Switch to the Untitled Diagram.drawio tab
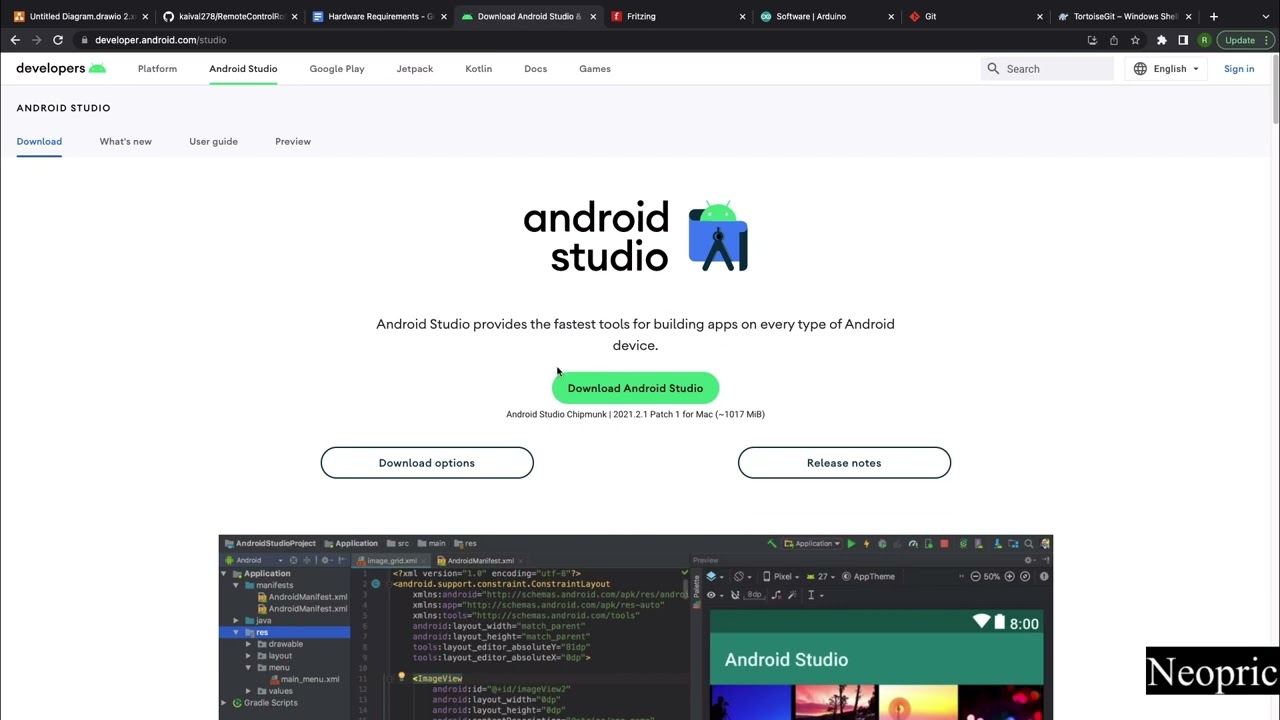This screenshot has height=720, width=1280. tap(78, 16)
